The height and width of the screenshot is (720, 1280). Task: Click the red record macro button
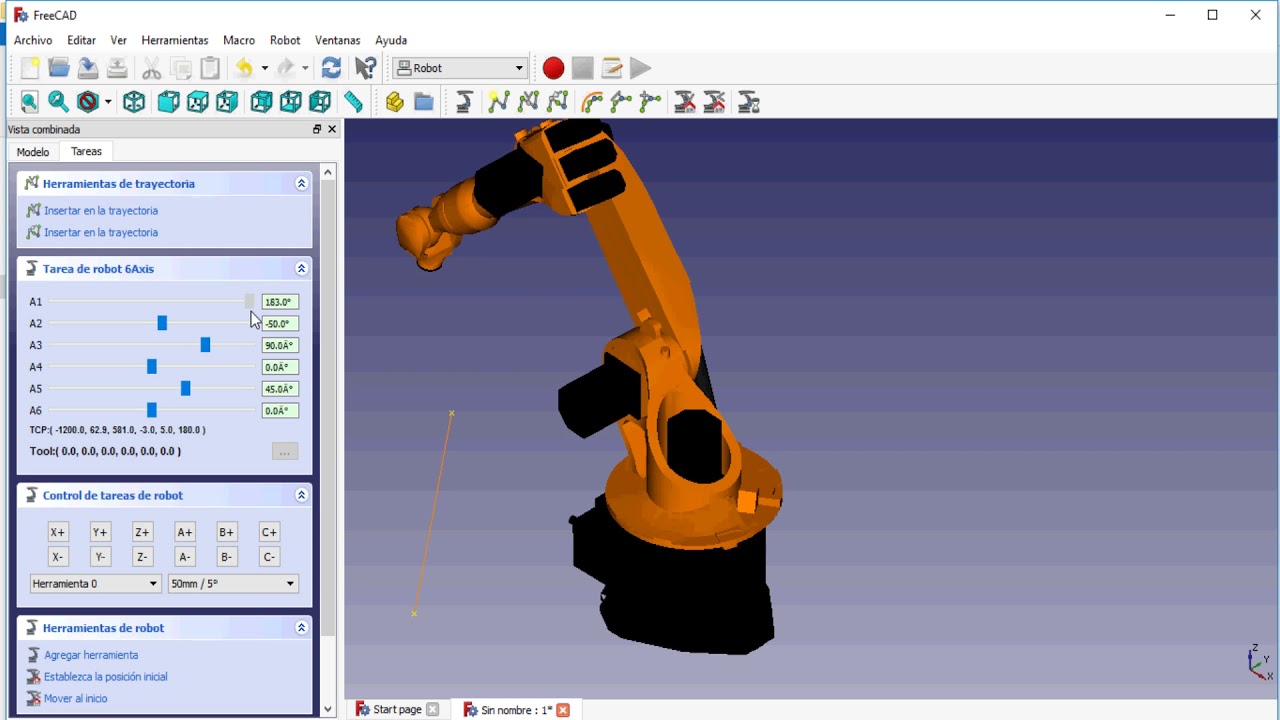pos(553,68)
